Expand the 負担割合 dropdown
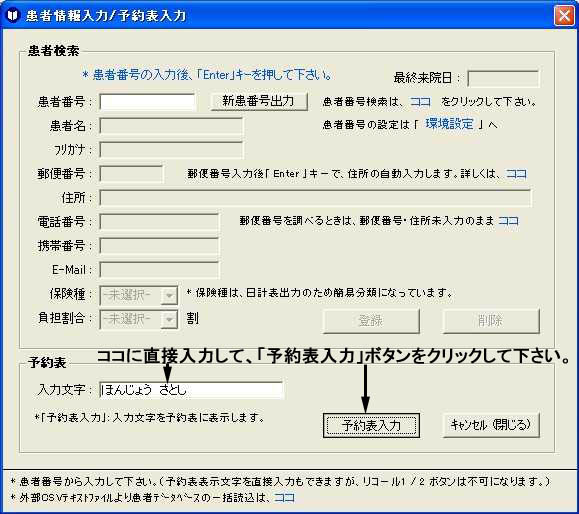 coord(169,319)
